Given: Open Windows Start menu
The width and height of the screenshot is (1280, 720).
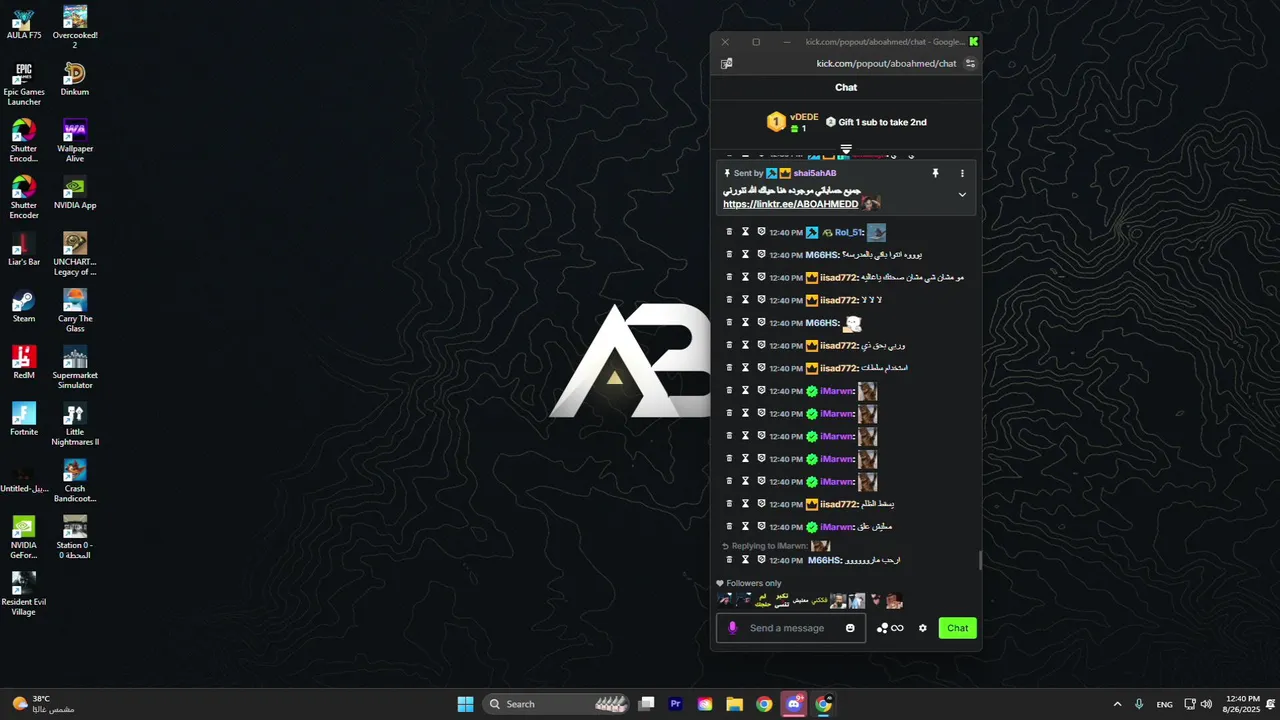Looking at the screenshot, I should (465, 704).
